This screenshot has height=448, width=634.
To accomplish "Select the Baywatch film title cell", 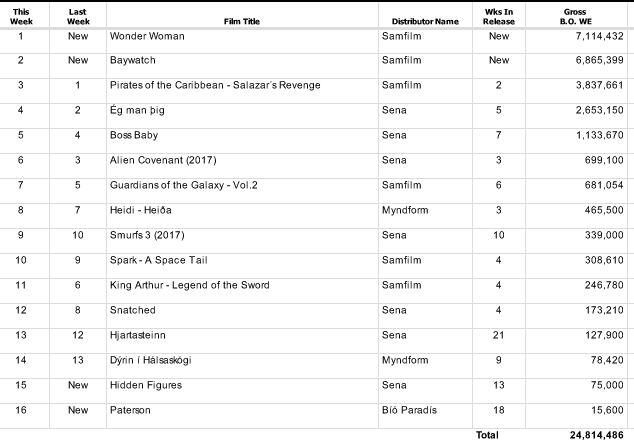I will point(136,60).
